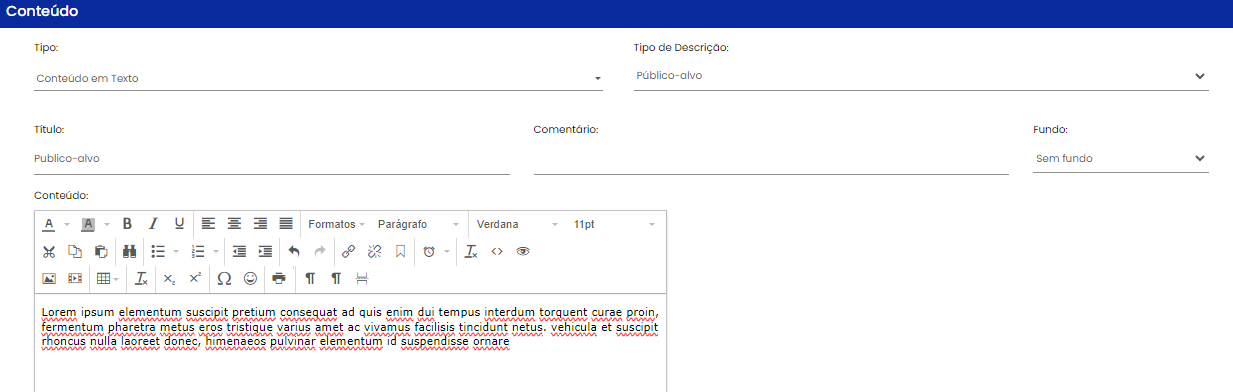Open the Tipo dropdown 'Conteúdo em Texto'
Screen dimensions: 1233x392
click(x=318, y=78)
